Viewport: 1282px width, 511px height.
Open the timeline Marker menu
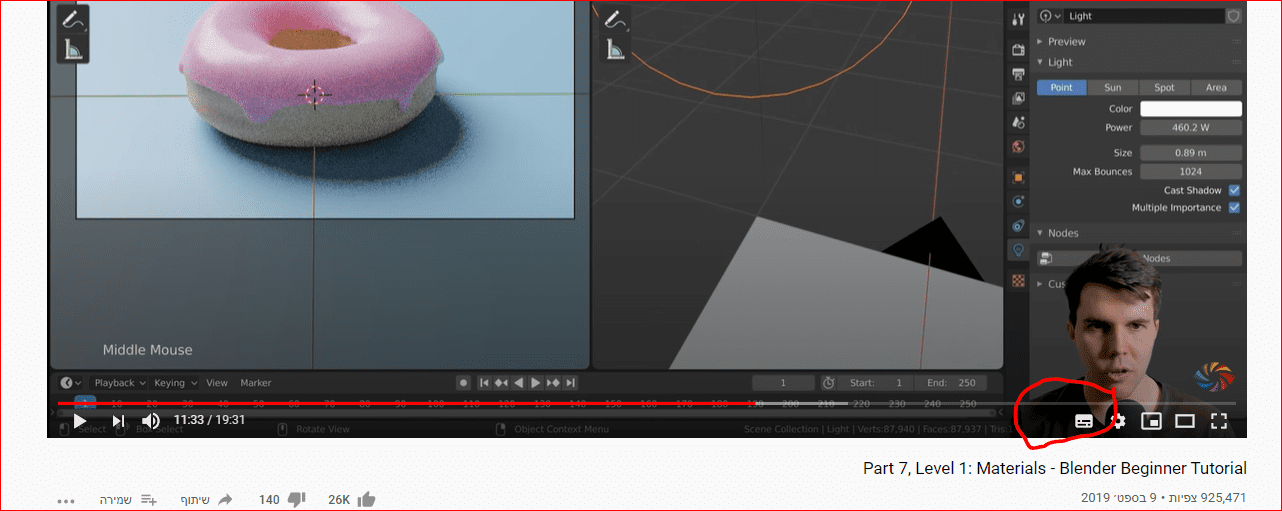coord(256,383)
